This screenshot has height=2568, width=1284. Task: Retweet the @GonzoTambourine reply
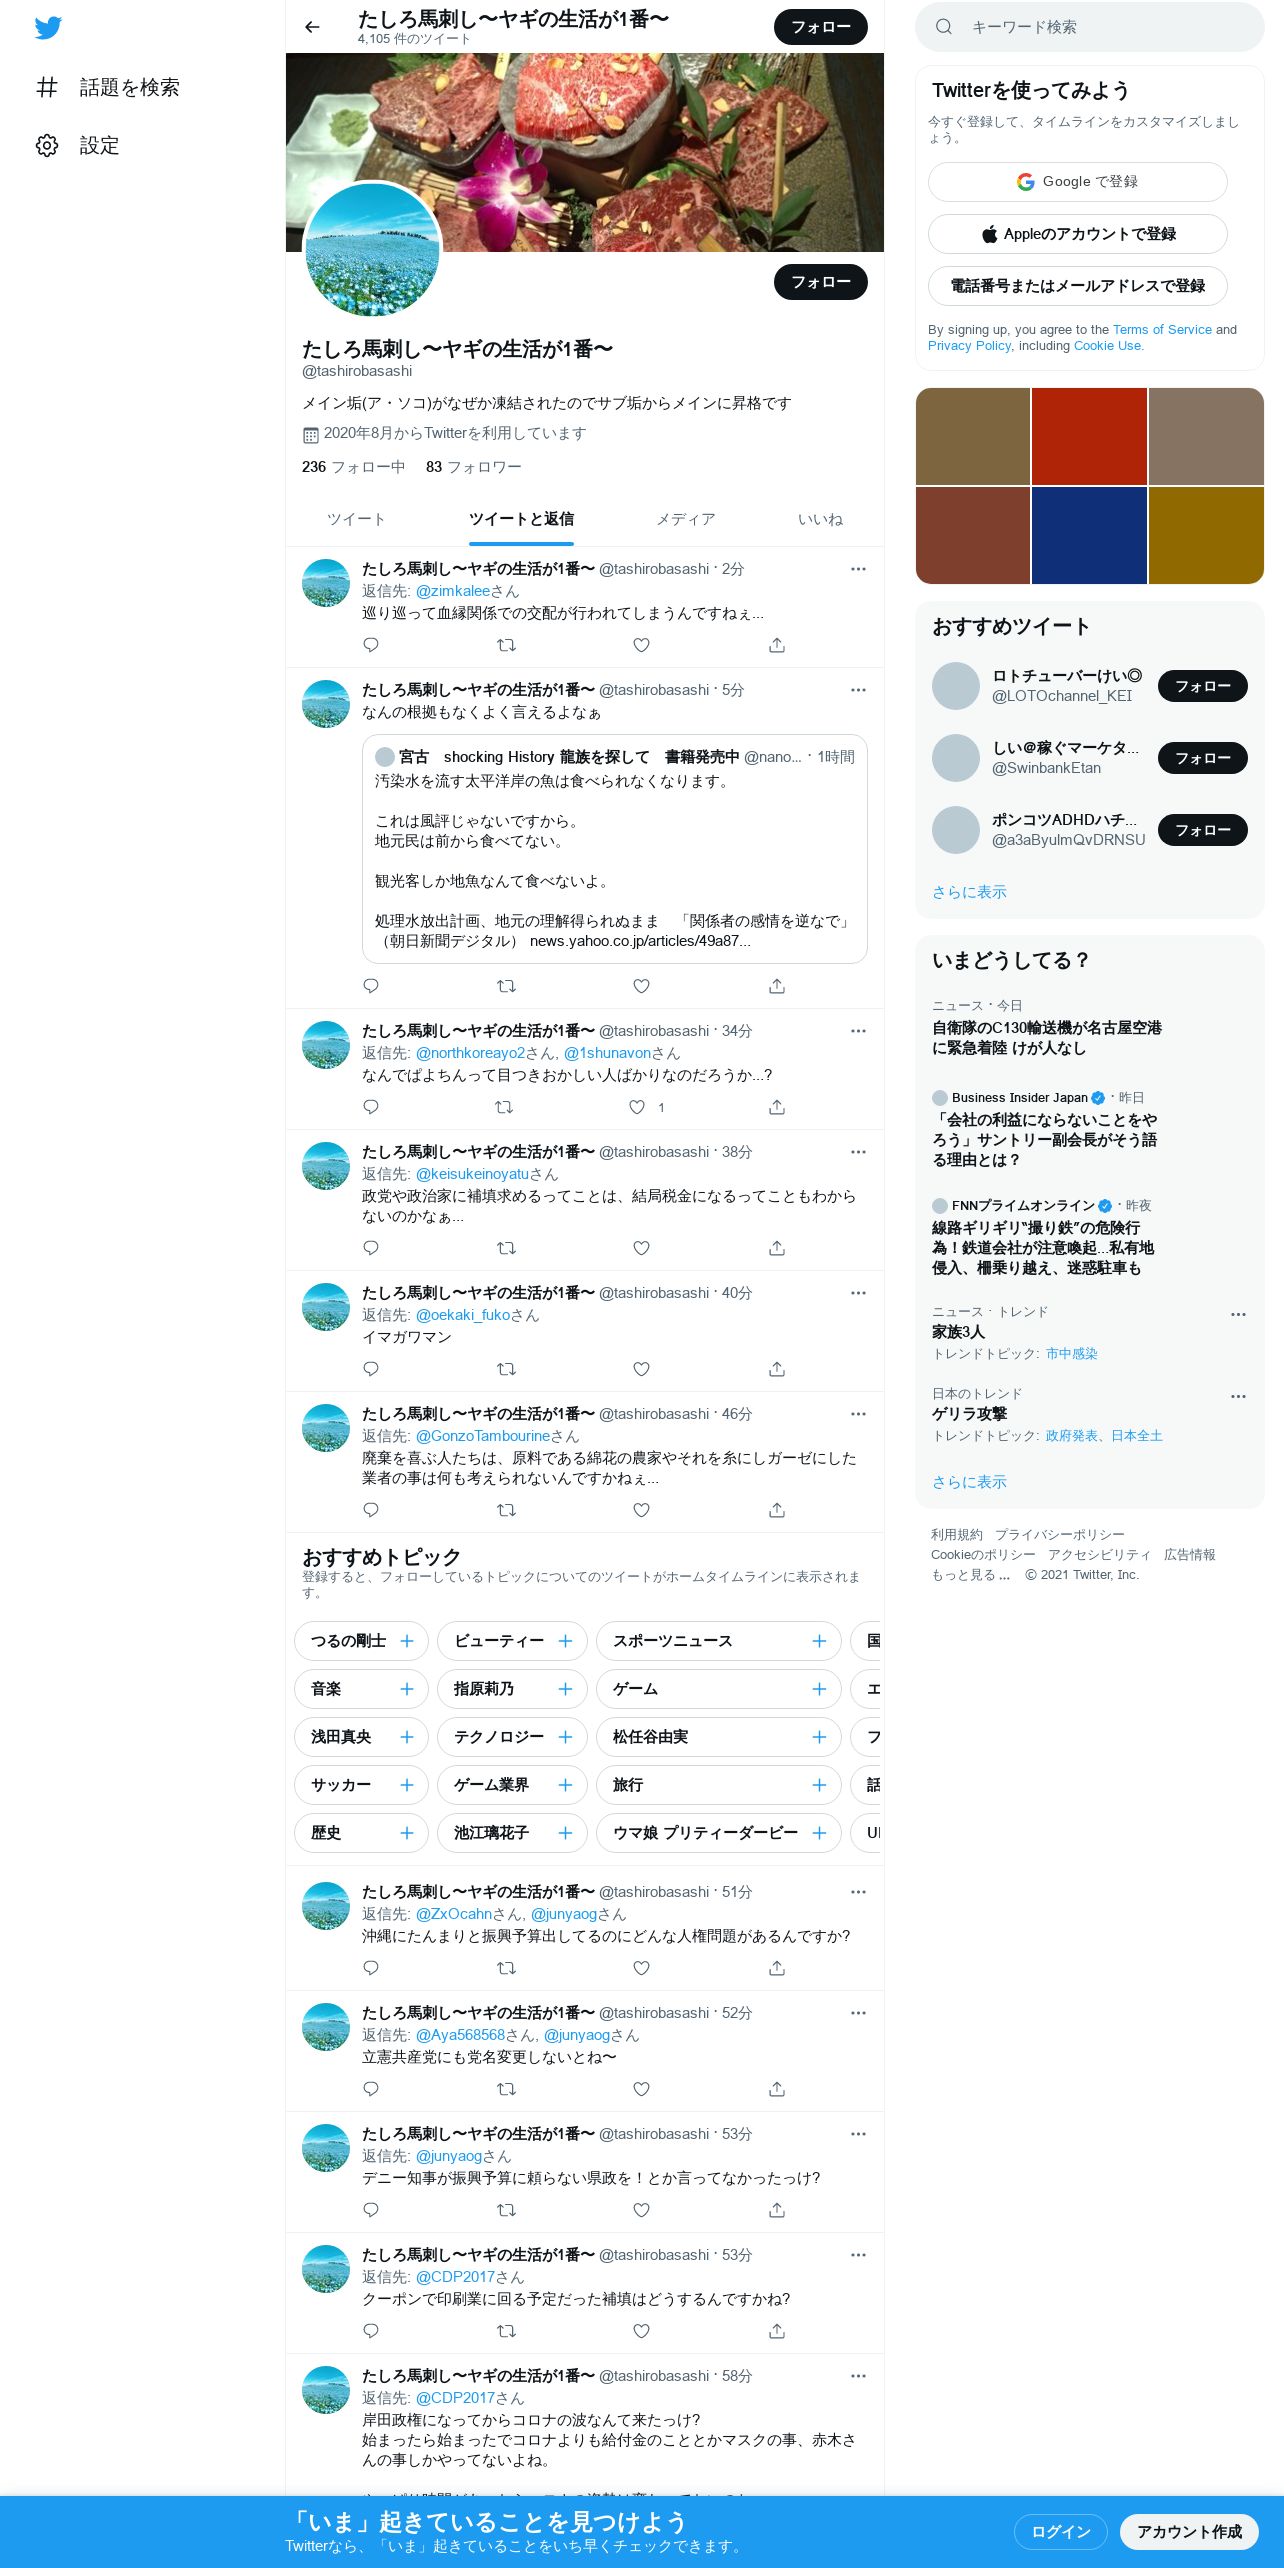pos(506,1510)
